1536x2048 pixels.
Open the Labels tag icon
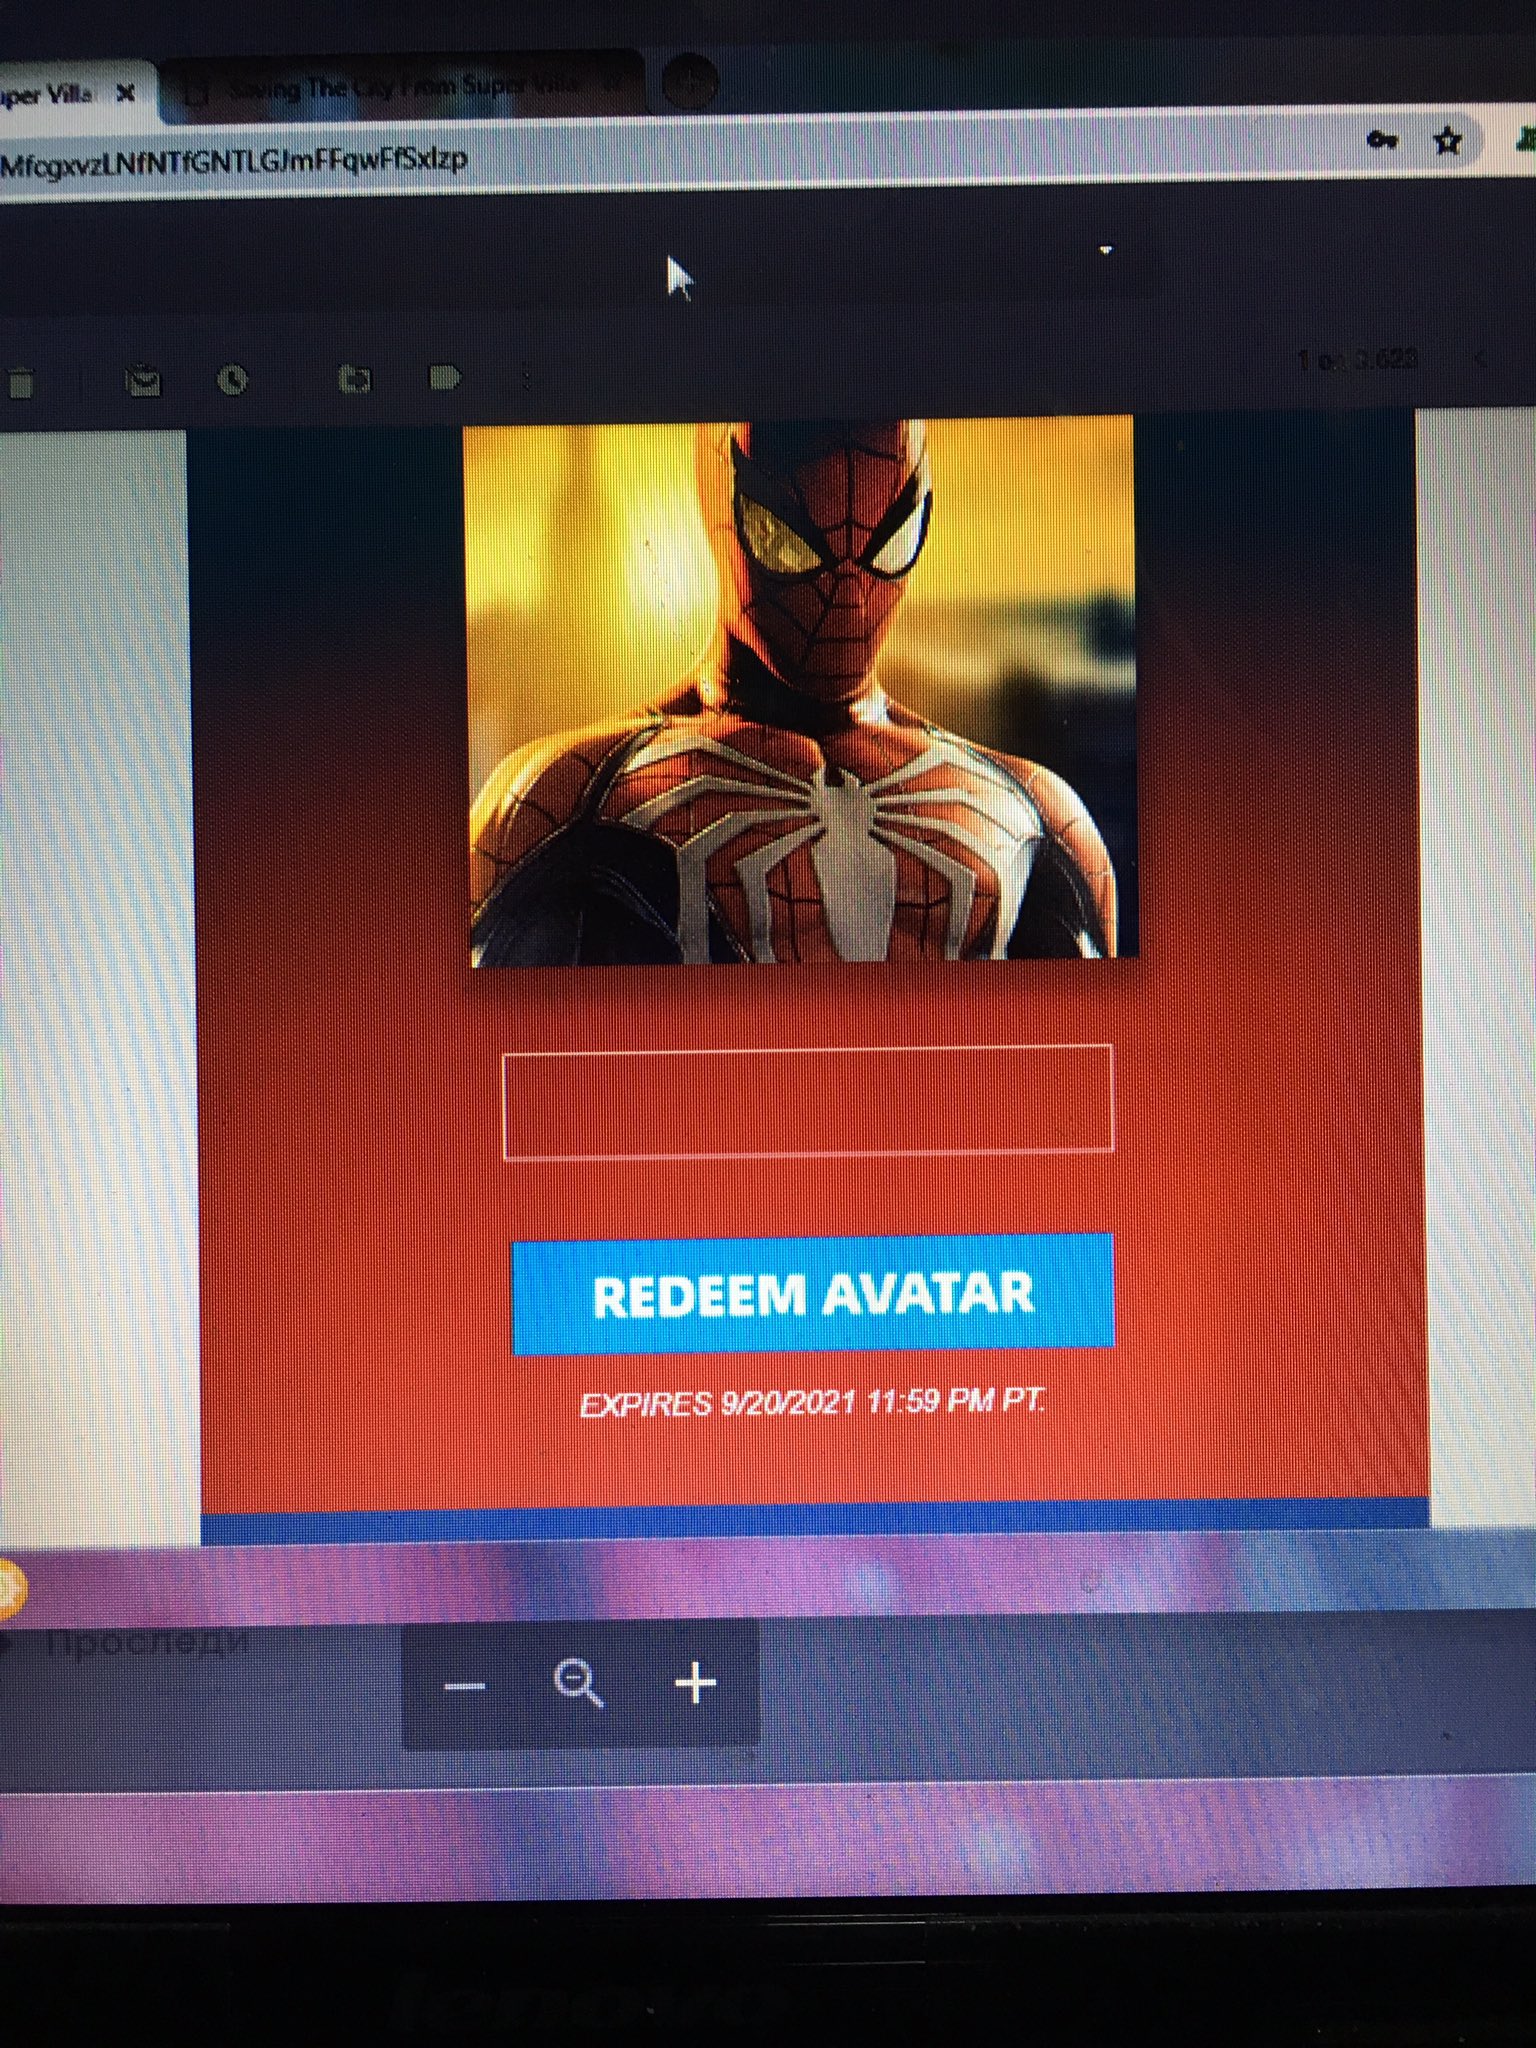click(x=443, y=377)
